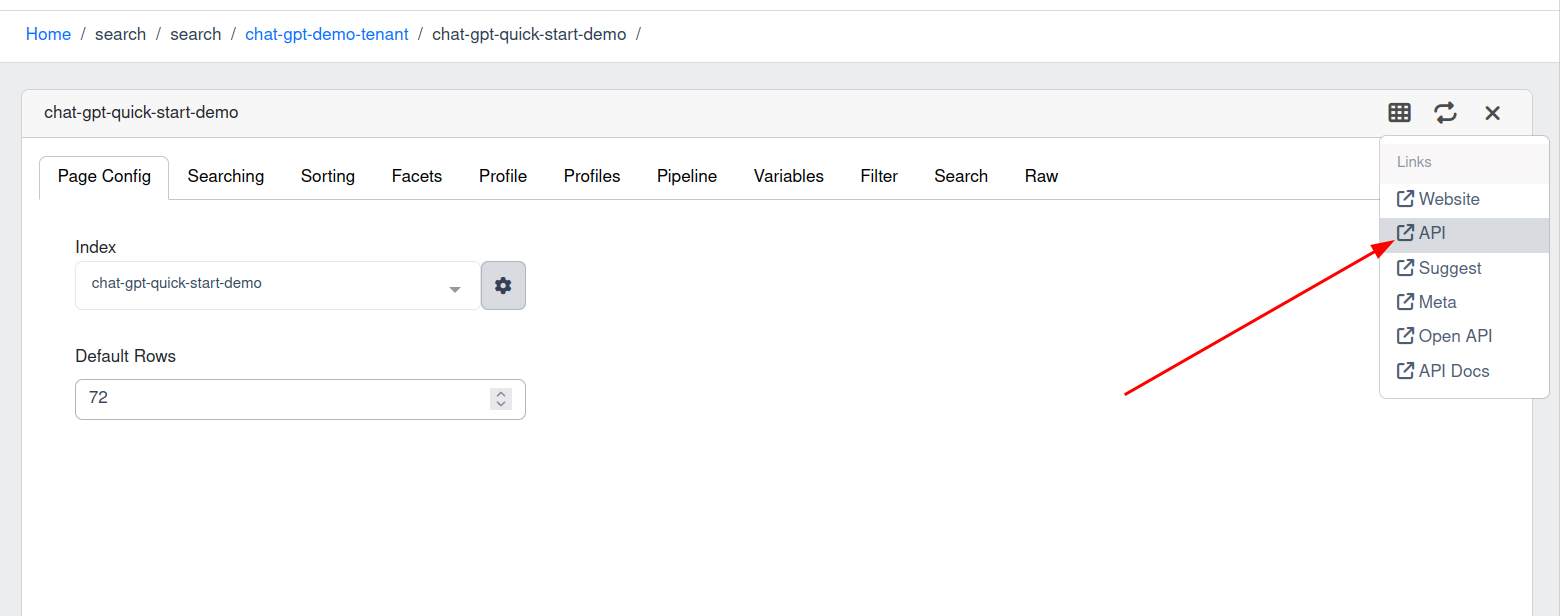Switch to the Variables tab
Image resolution: width=1560 pixels, height=616 pixels.
point(789,177)
